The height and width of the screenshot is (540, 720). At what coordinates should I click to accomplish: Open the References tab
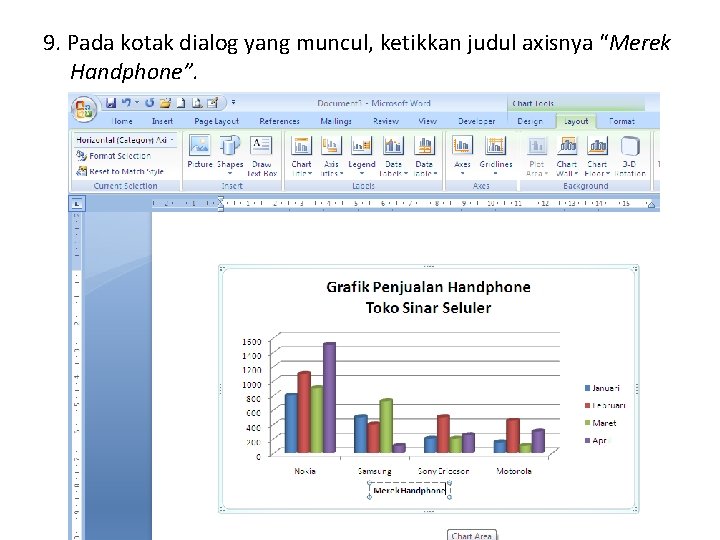point(279,121)
